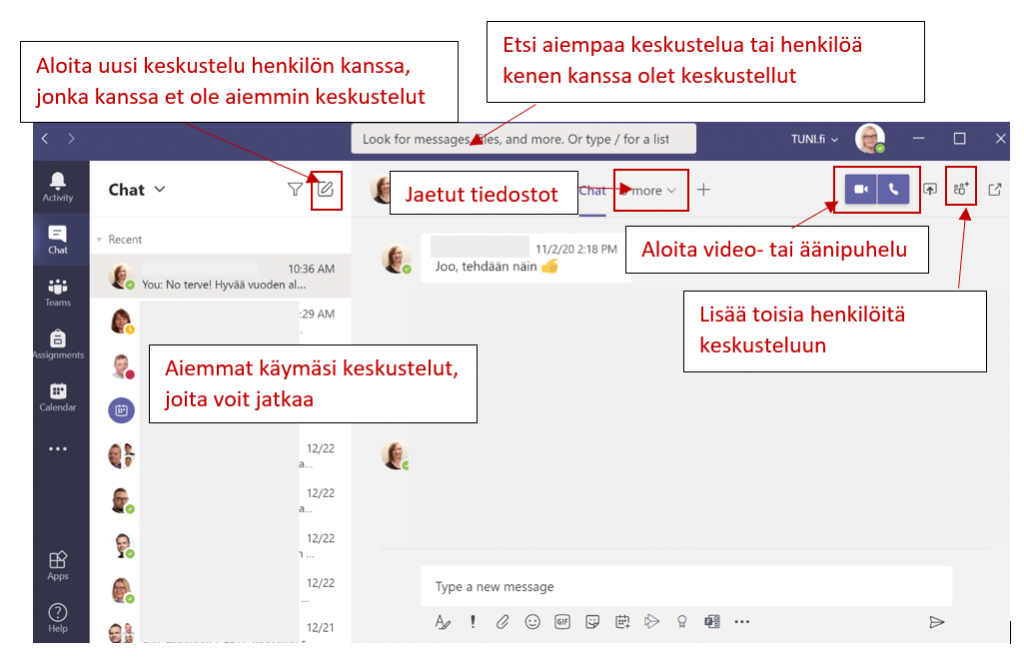The width and height of the screenshot is (1024, 658).
Task: Open the Activity feed in the sidebar
Action: pyautogui.click(x=58, y=186)
